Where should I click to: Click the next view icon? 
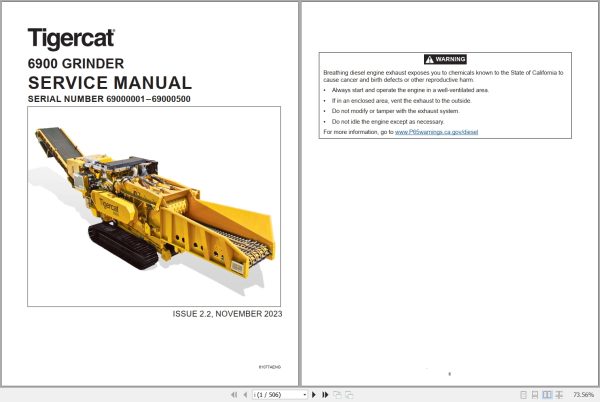(x=349, y=394)
